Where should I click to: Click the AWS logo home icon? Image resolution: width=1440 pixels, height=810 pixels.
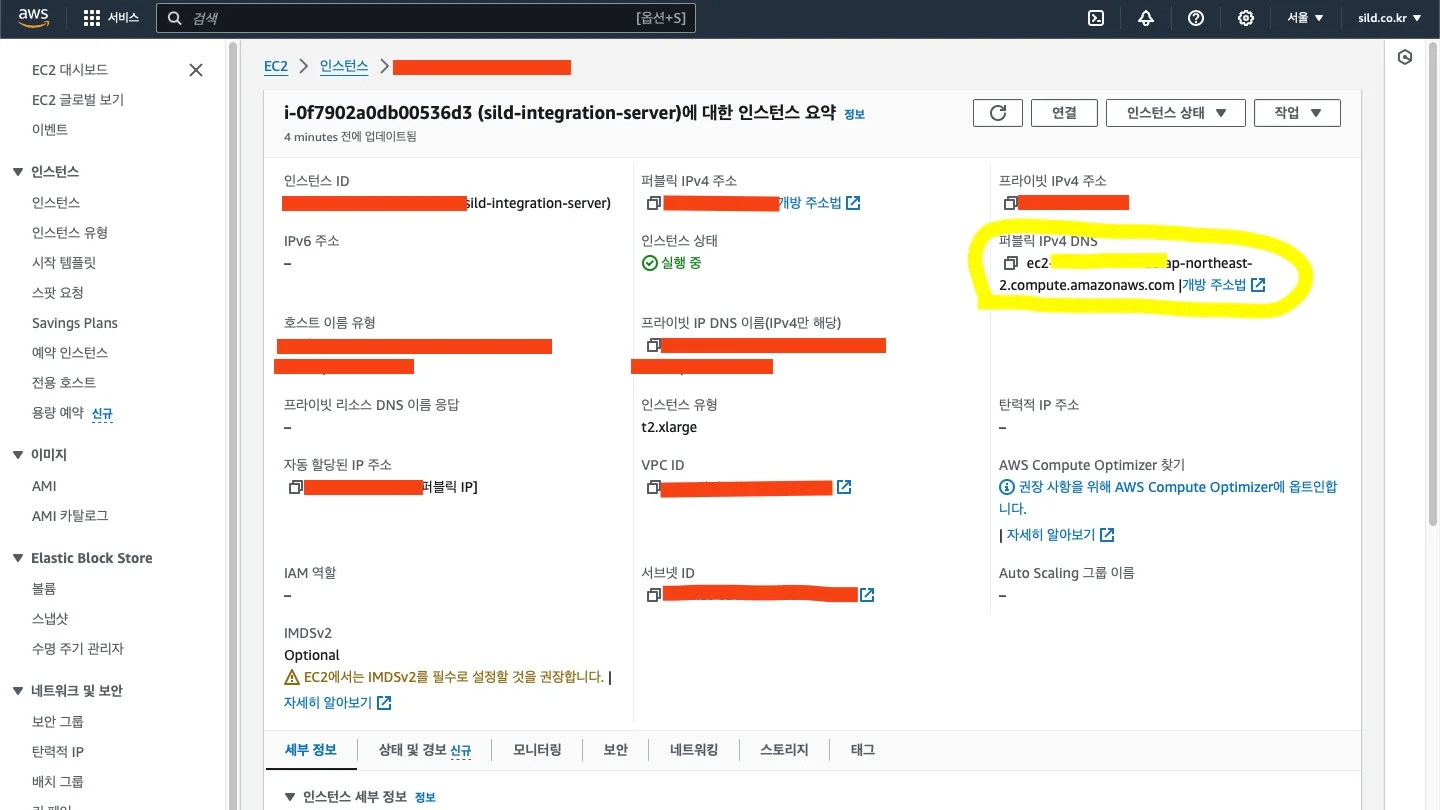tap(35, 18)
